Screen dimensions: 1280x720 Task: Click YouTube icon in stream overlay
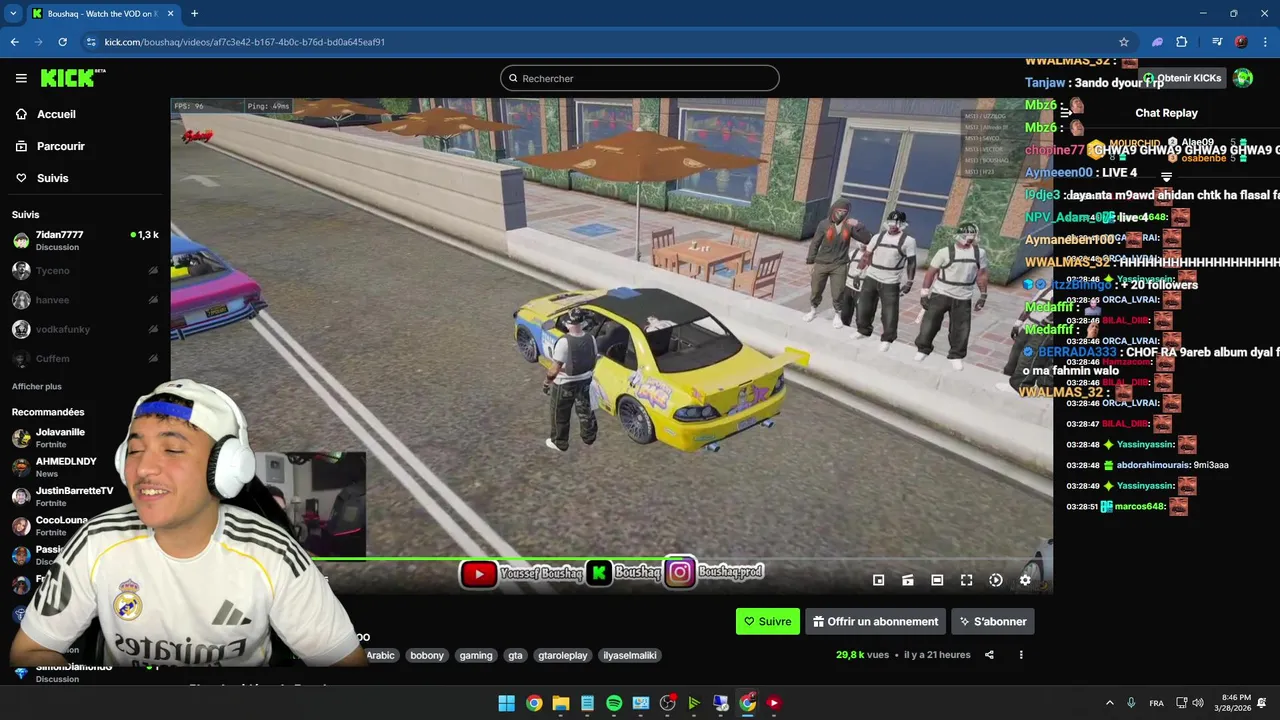(479, 573)
